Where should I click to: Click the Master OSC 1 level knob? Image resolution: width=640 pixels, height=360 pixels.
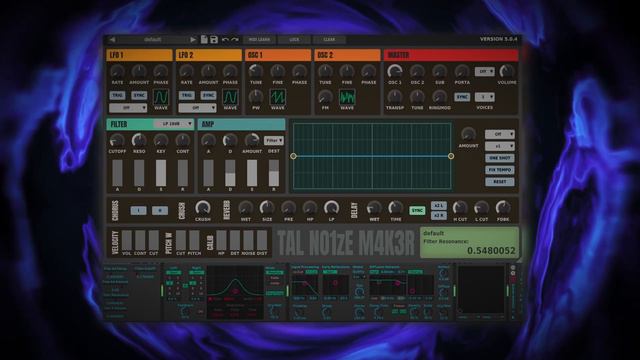point(395,71)
